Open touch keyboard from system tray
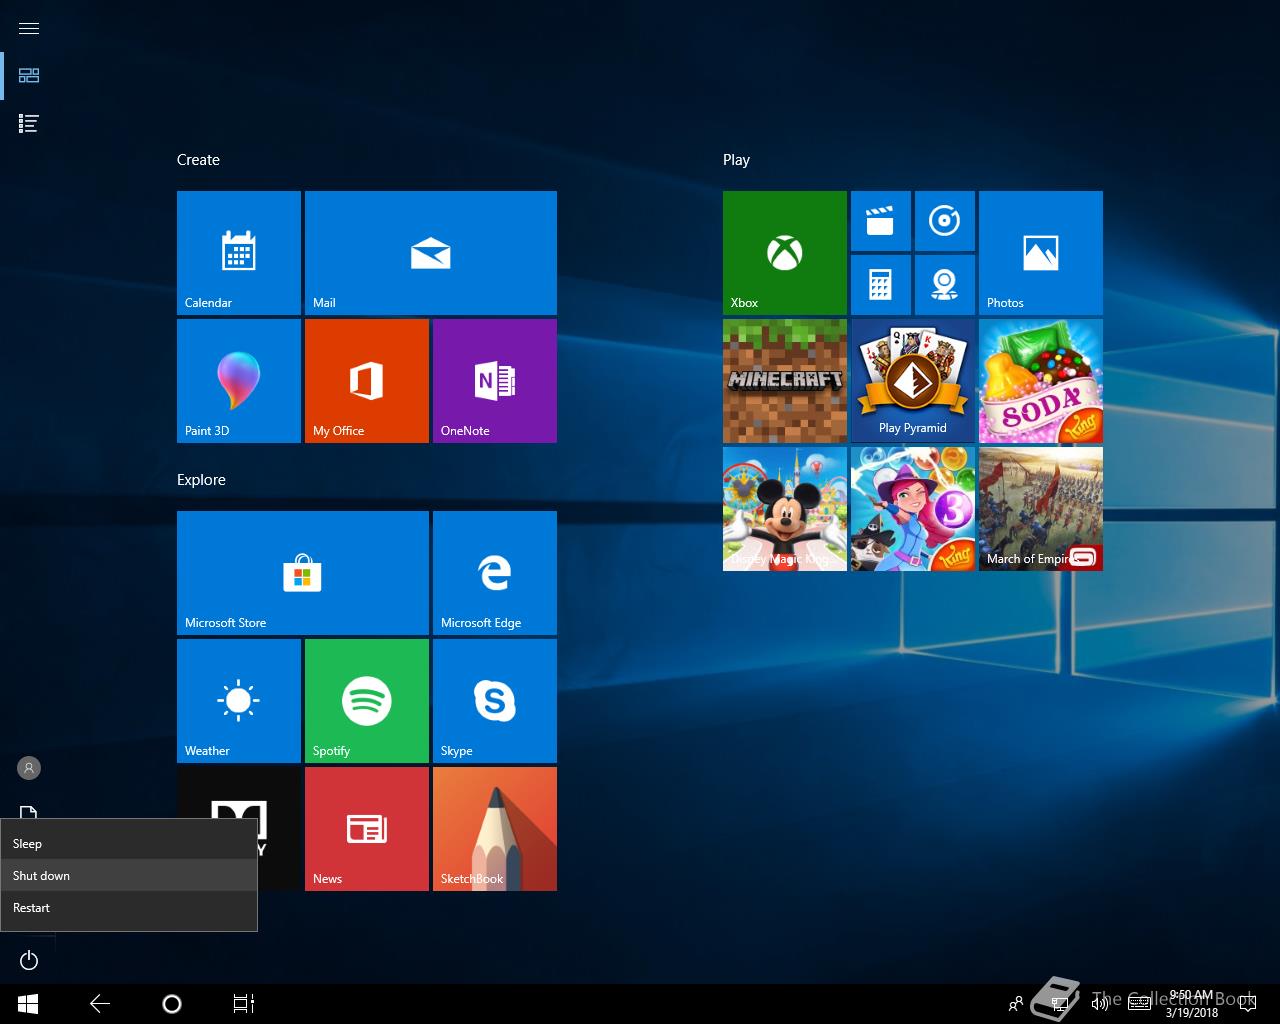Screen dimensions: 1280x1024 [x=1139, y=1004]
